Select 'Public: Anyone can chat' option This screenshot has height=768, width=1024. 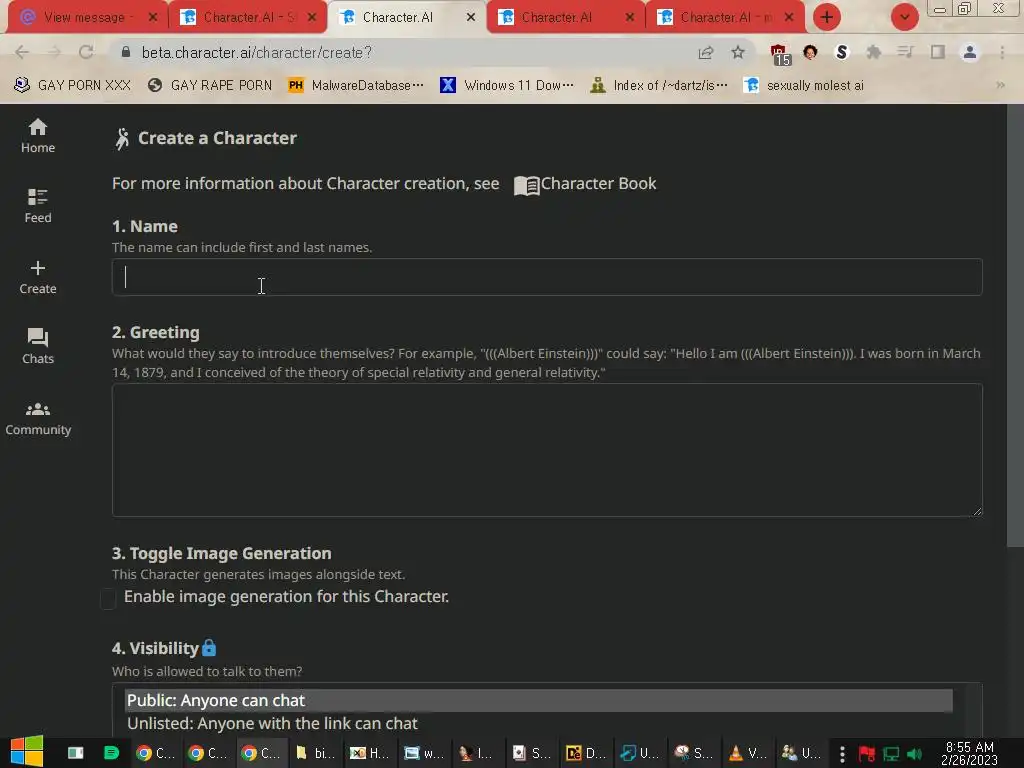538,700
